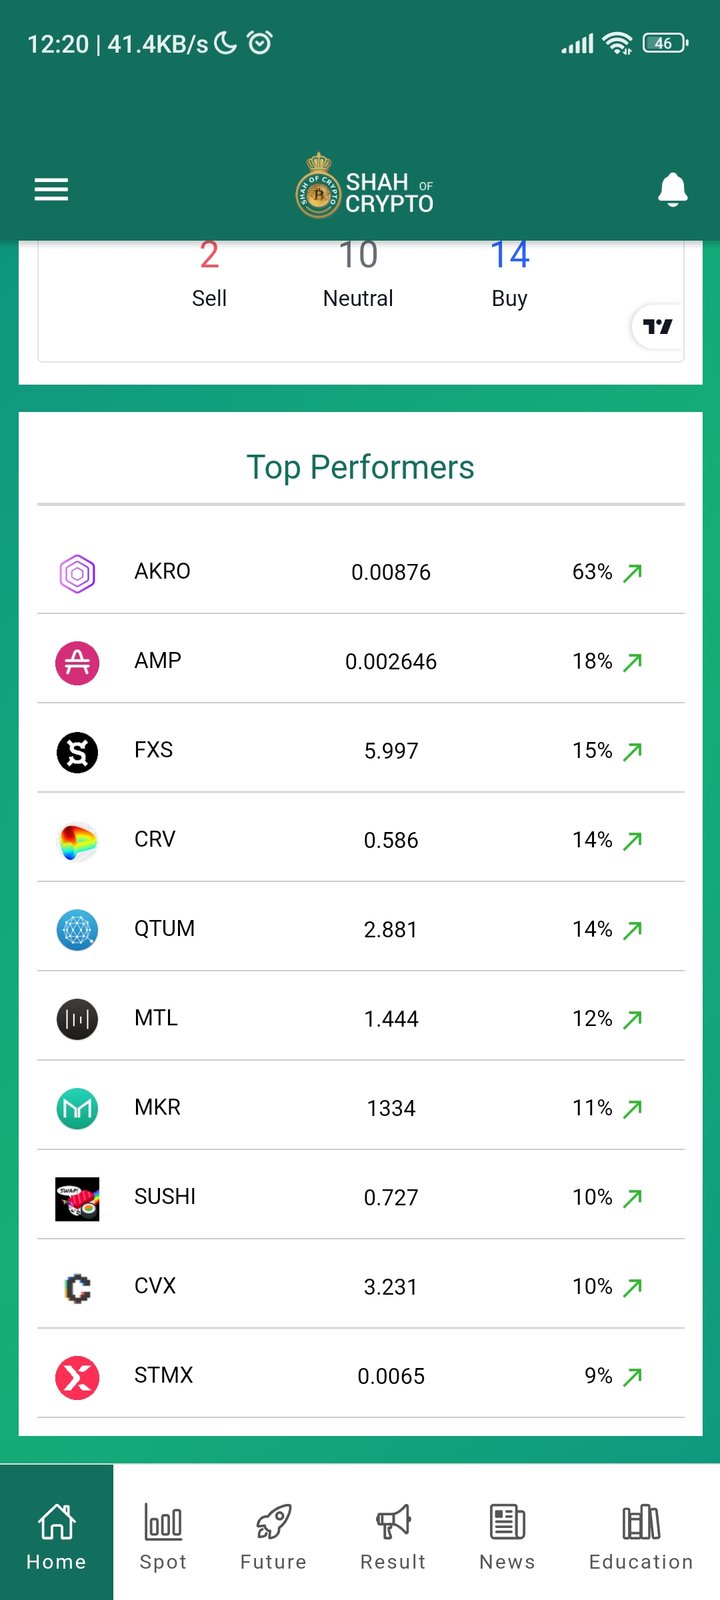
Task: Tap the CVX price 3.231
Action: click(391, 1287)
